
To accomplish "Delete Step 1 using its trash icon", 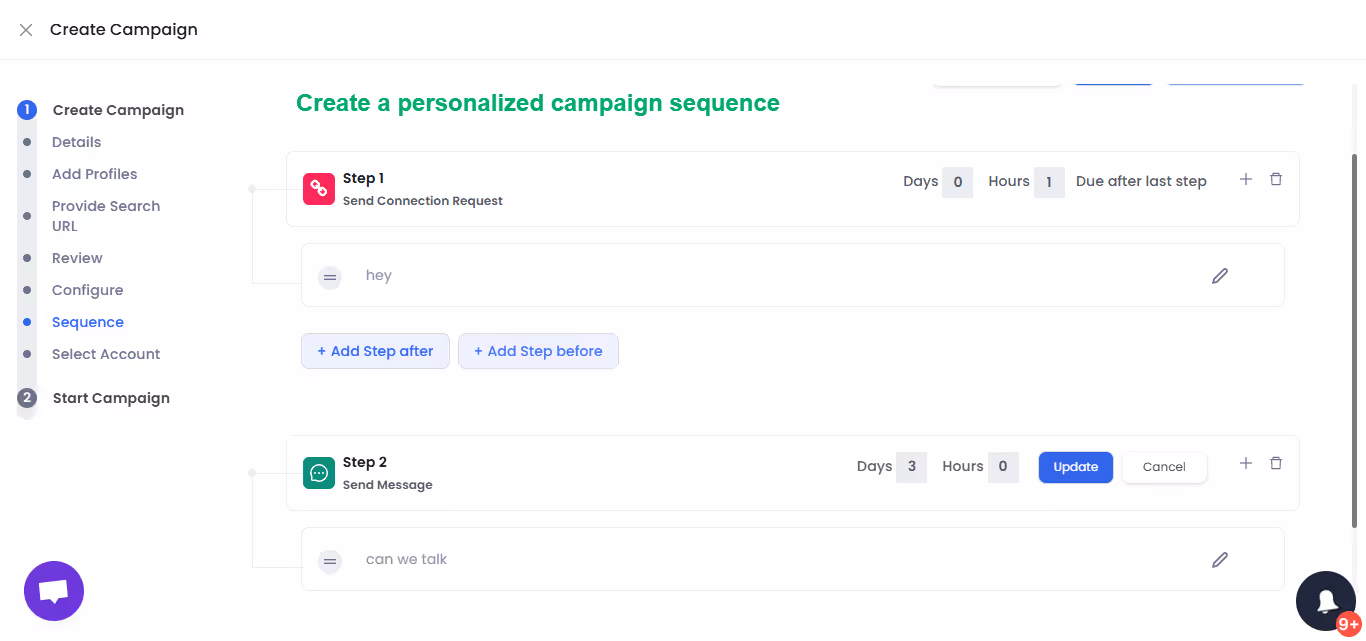I will [x=1276, y=178].
